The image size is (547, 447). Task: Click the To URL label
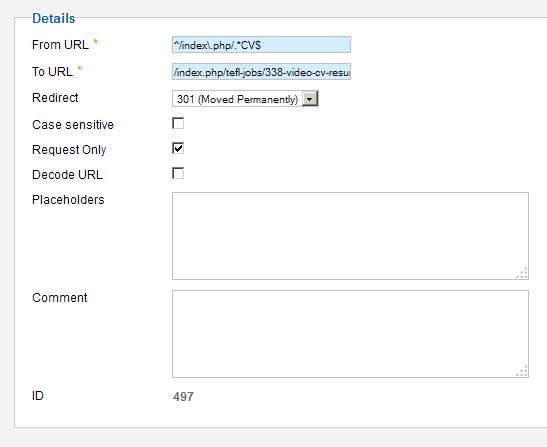(x=52, y=72)
